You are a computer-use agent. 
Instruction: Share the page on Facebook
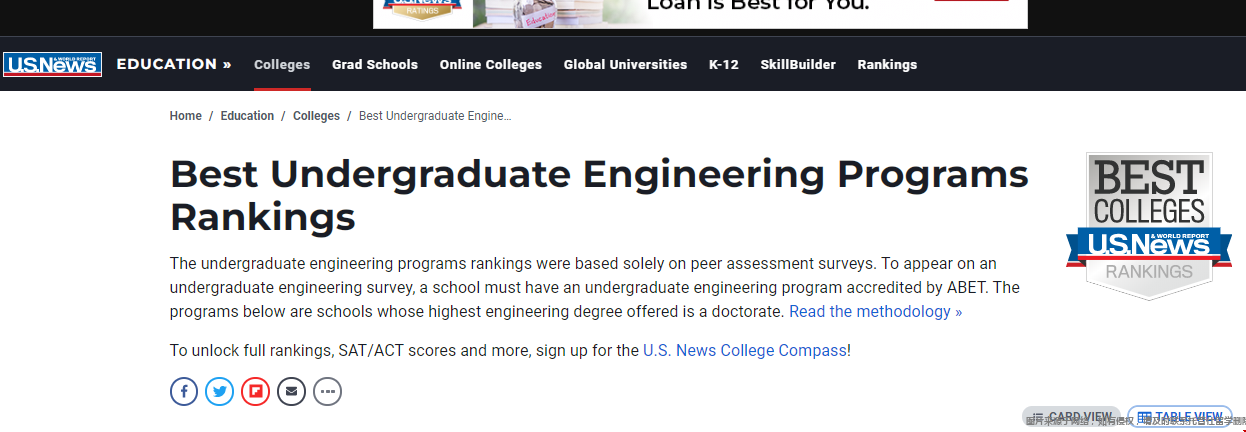[x=184, y=391]
